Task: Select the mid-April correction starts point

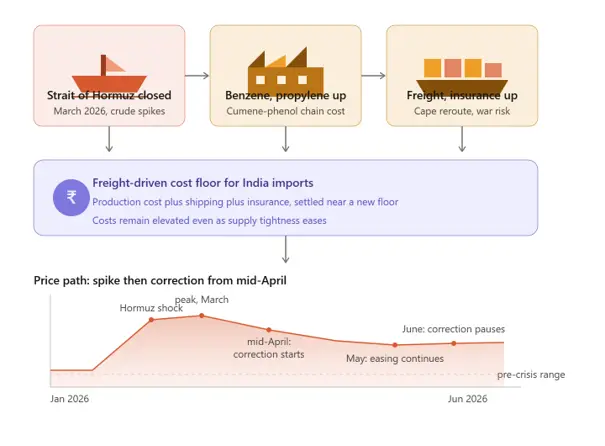Action: click(269, 330)
